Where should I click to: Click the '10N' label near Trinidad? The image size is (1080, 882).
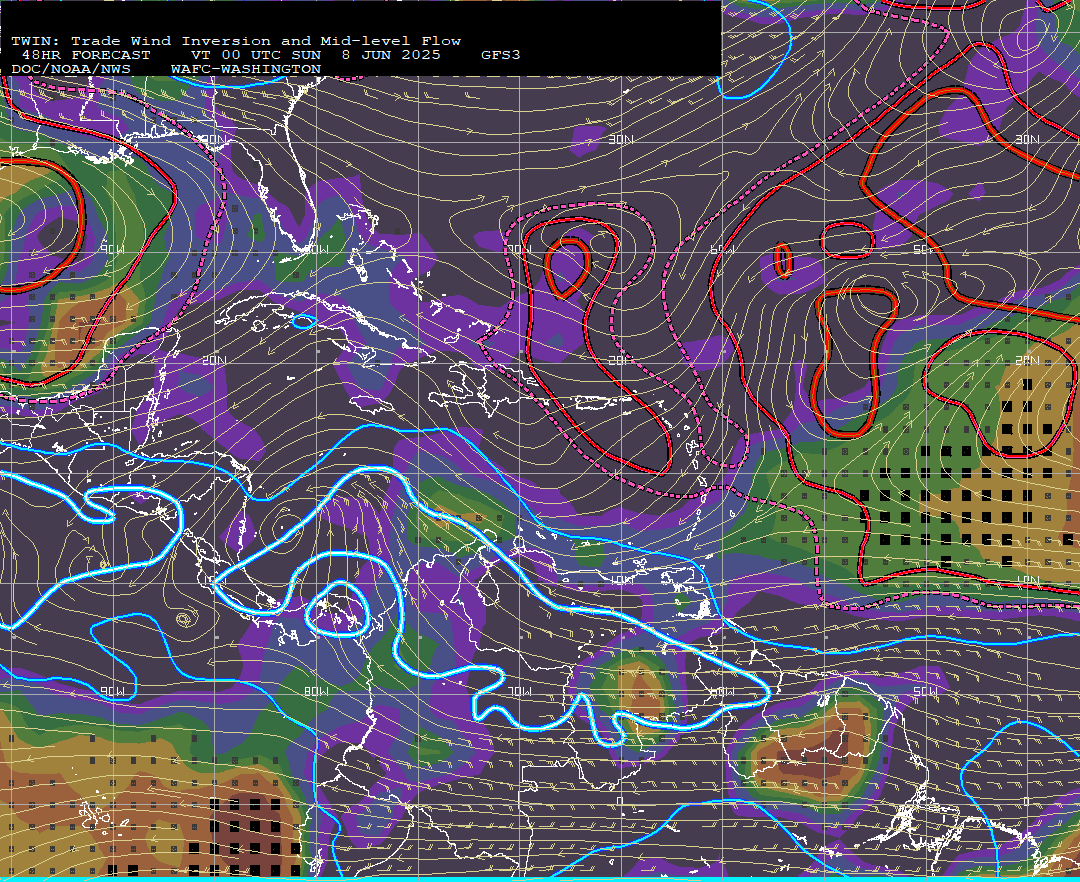tap(621, 580)
